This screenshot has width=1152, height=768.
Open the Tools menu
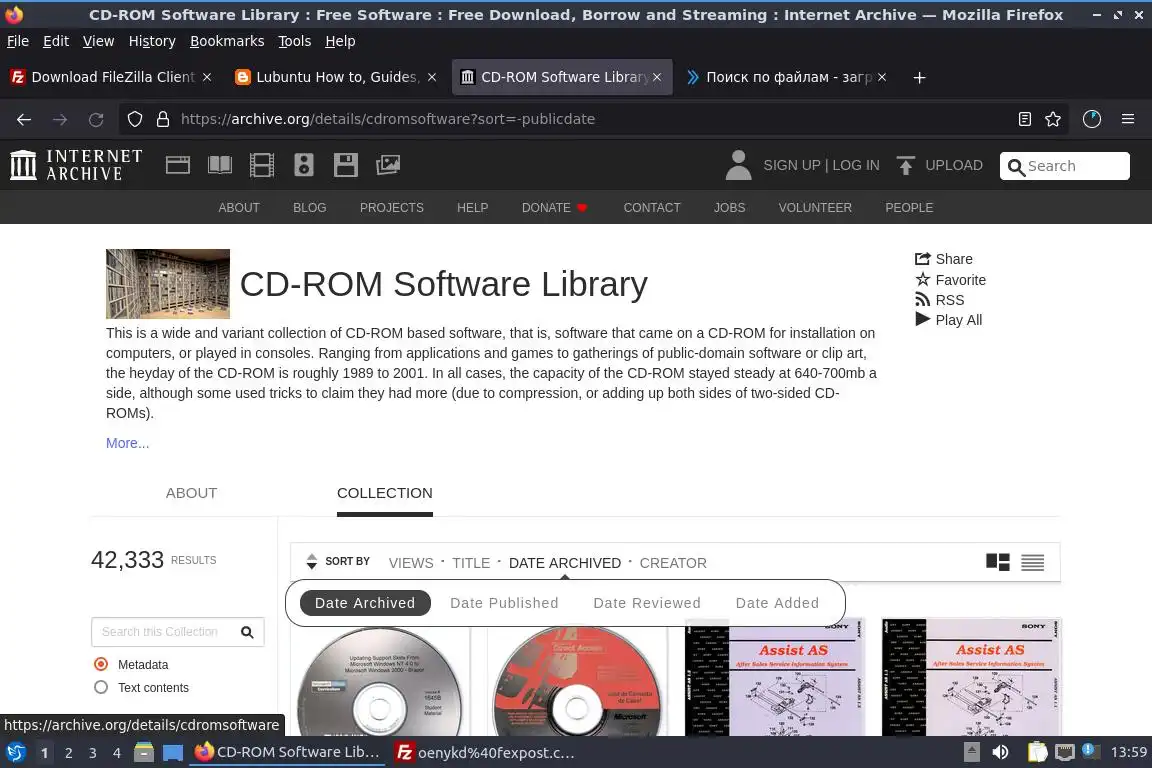295,41
